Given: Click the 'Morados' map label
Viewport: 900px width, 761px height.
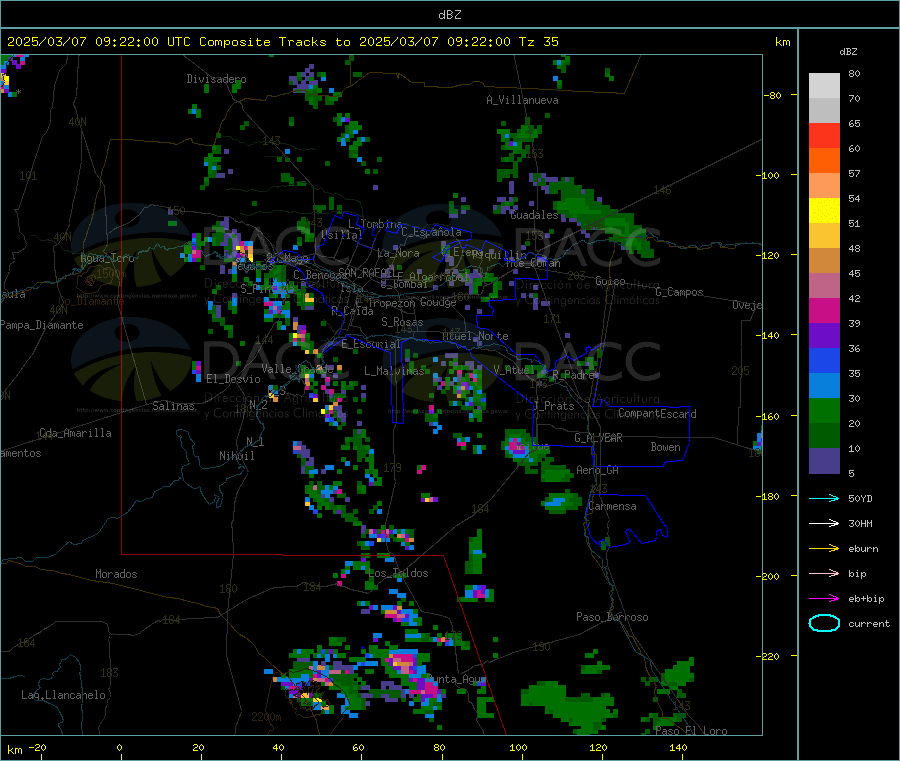Looking at the screenshot, I should 116,574.
